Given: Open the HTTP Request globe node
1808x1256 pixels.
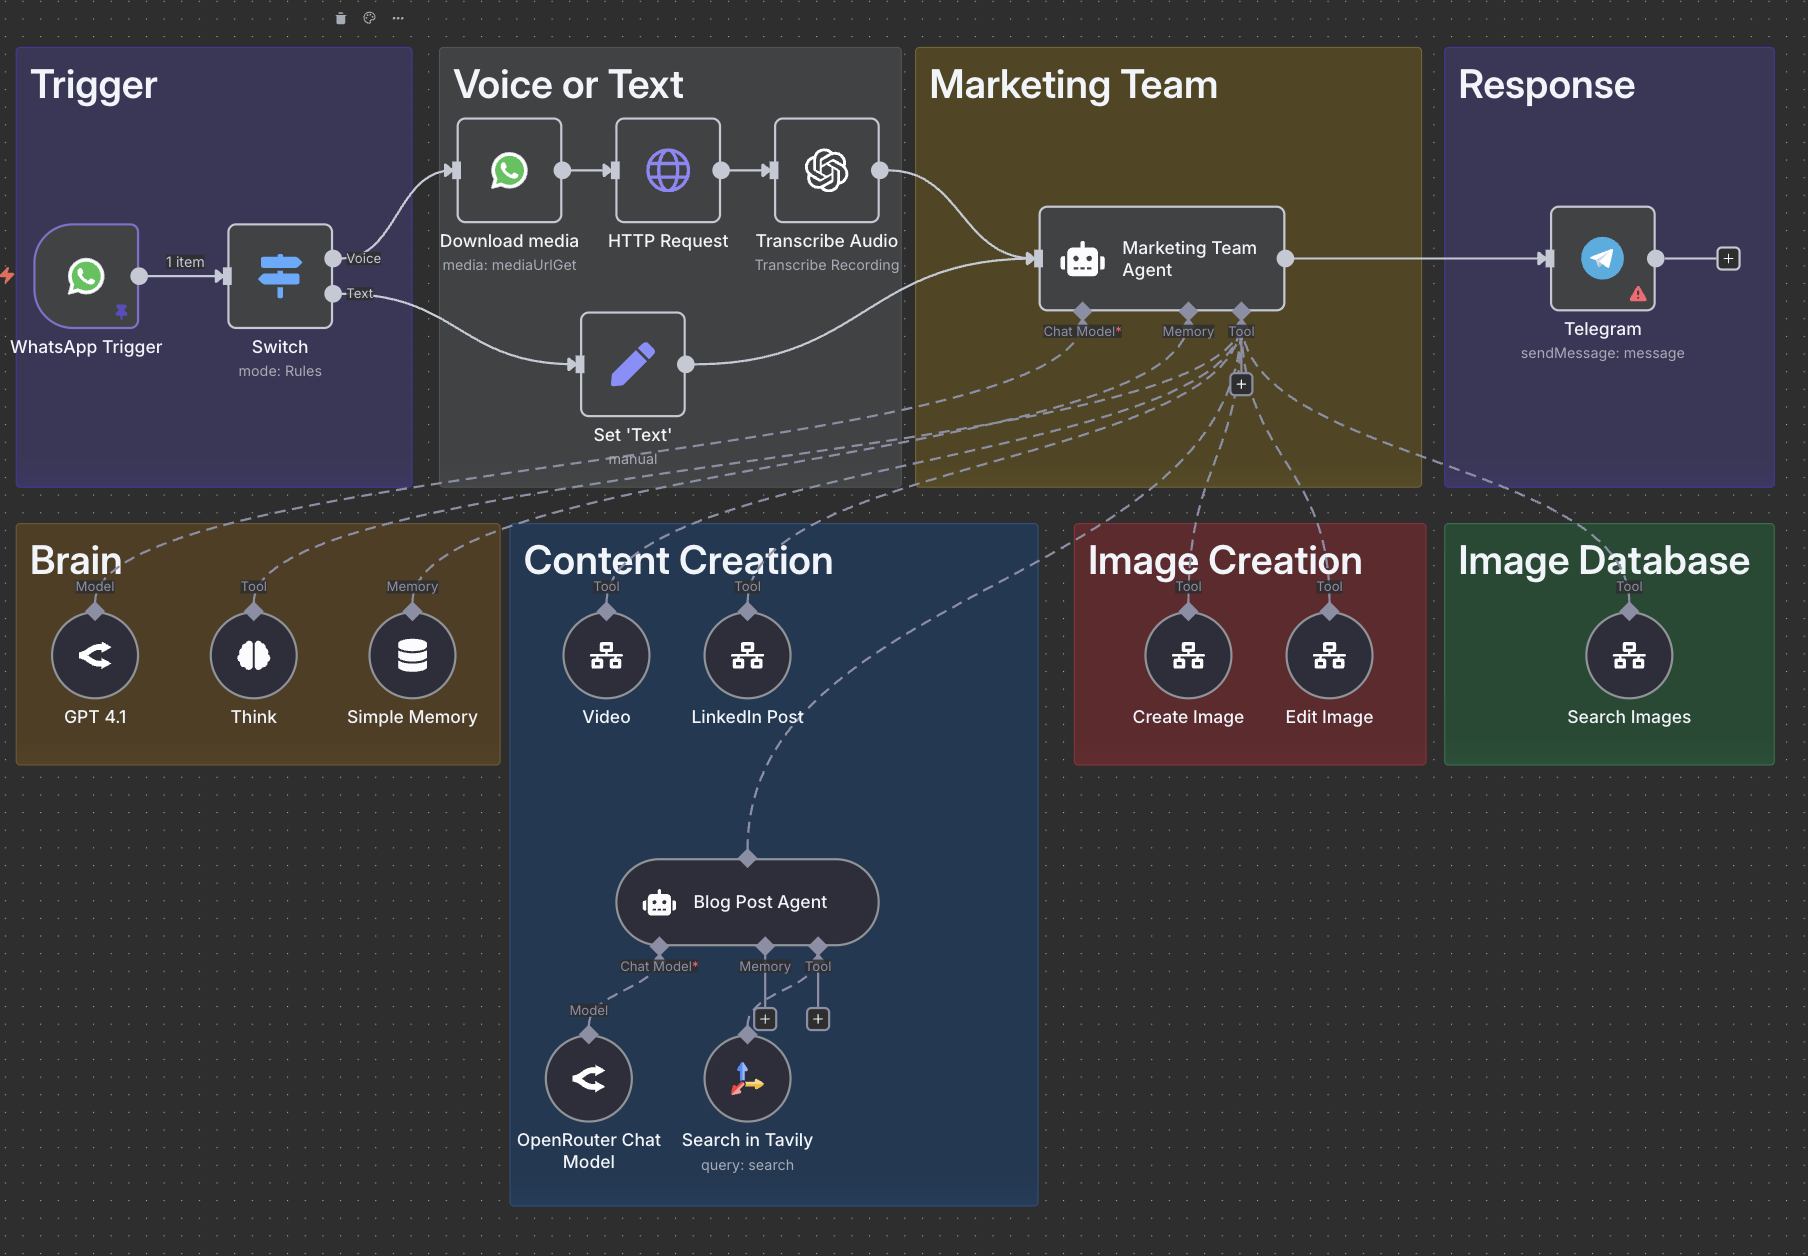Looking at the screenshot, I should pos(668,170).
